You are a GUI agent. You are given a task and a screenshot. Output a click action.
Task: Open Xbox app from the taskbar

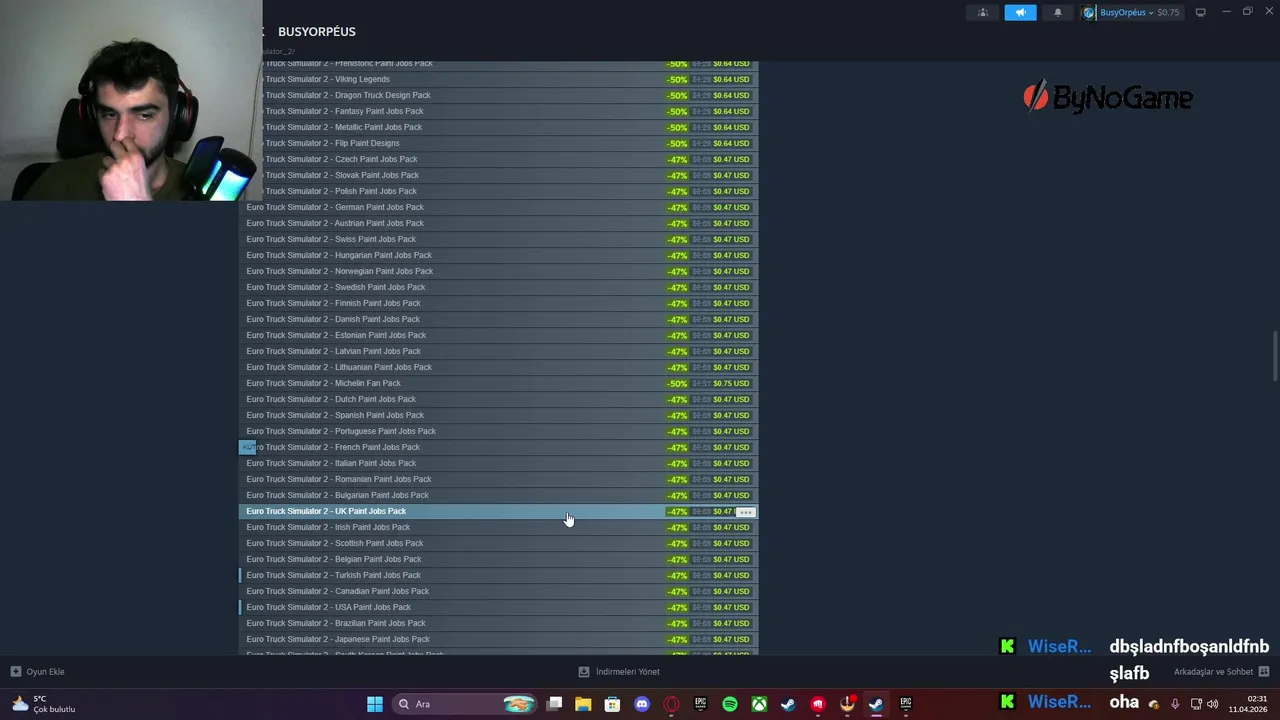pos(759,704)
